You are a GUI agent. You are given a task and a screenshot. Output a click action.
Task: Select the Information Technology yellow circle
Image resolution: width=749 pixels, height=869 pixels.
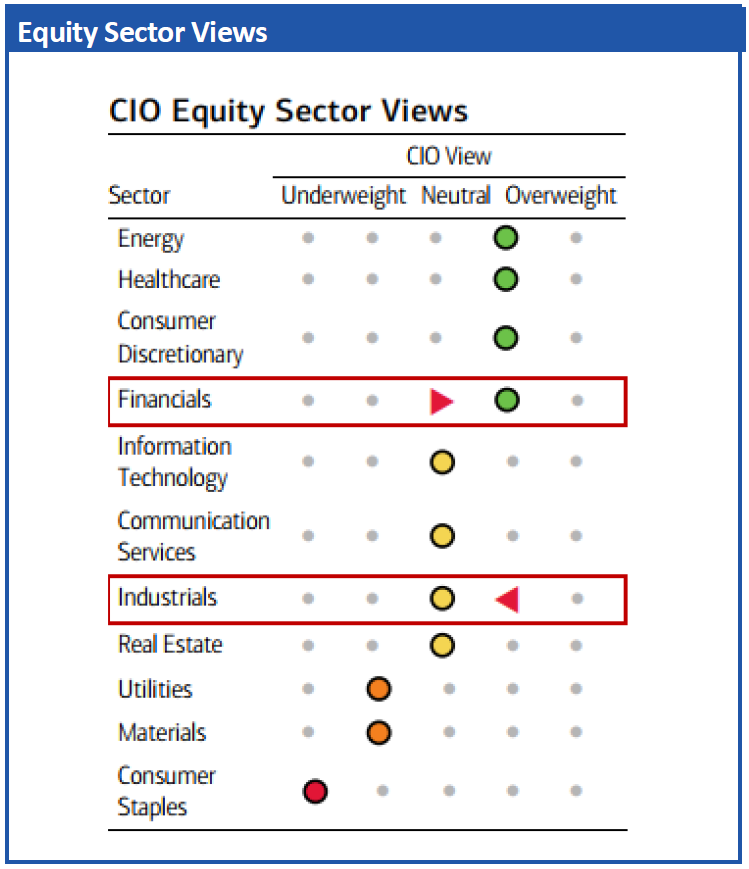click(442, 462)
